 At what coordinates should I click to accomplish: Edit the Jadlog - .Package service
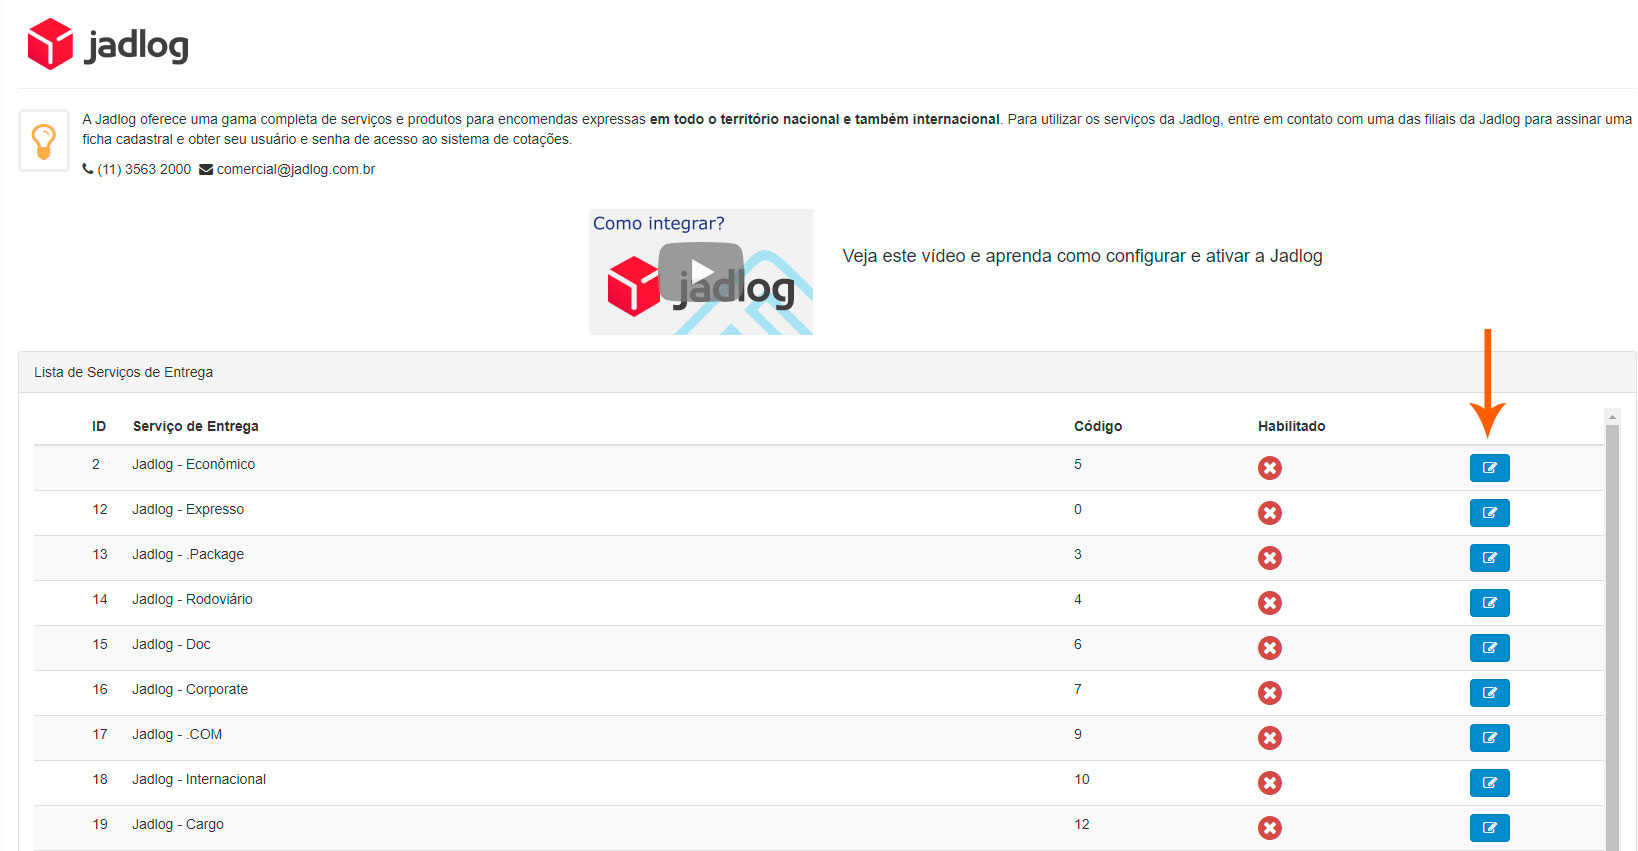pyautogui.click(x=1489, y=558)
